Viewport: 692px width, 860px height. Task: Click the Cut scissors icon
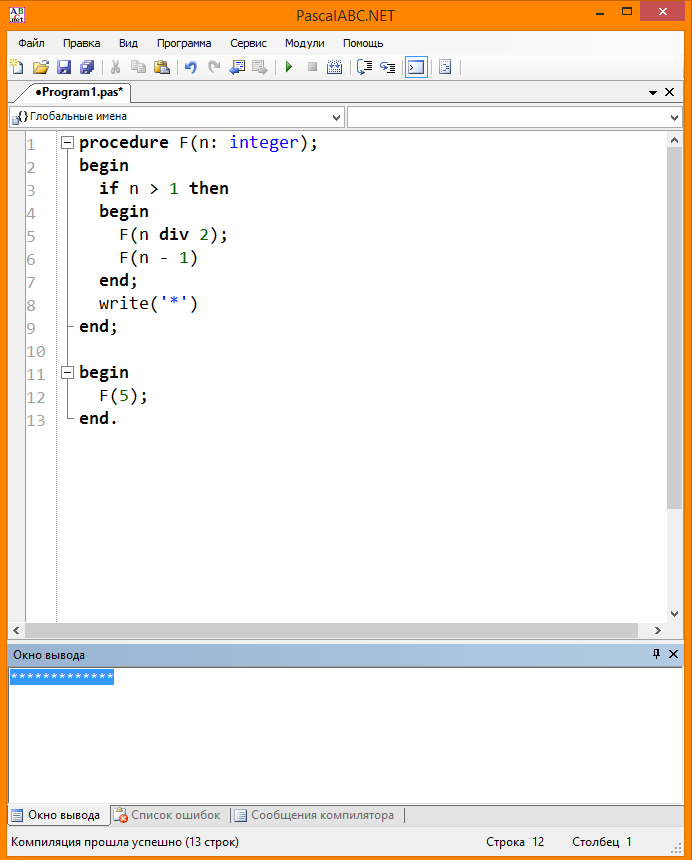coord(115,67)
